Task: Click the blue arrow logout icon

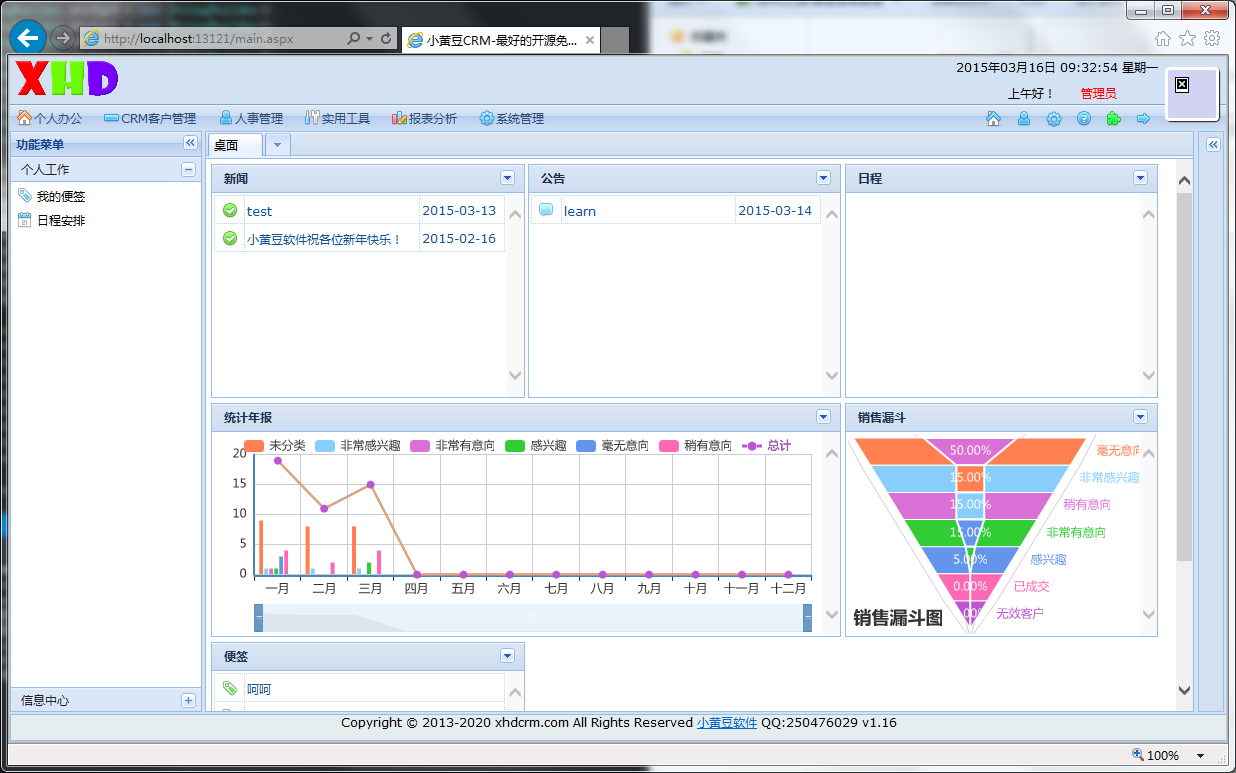Action: pyautogui.click(x=1144, y=119)
